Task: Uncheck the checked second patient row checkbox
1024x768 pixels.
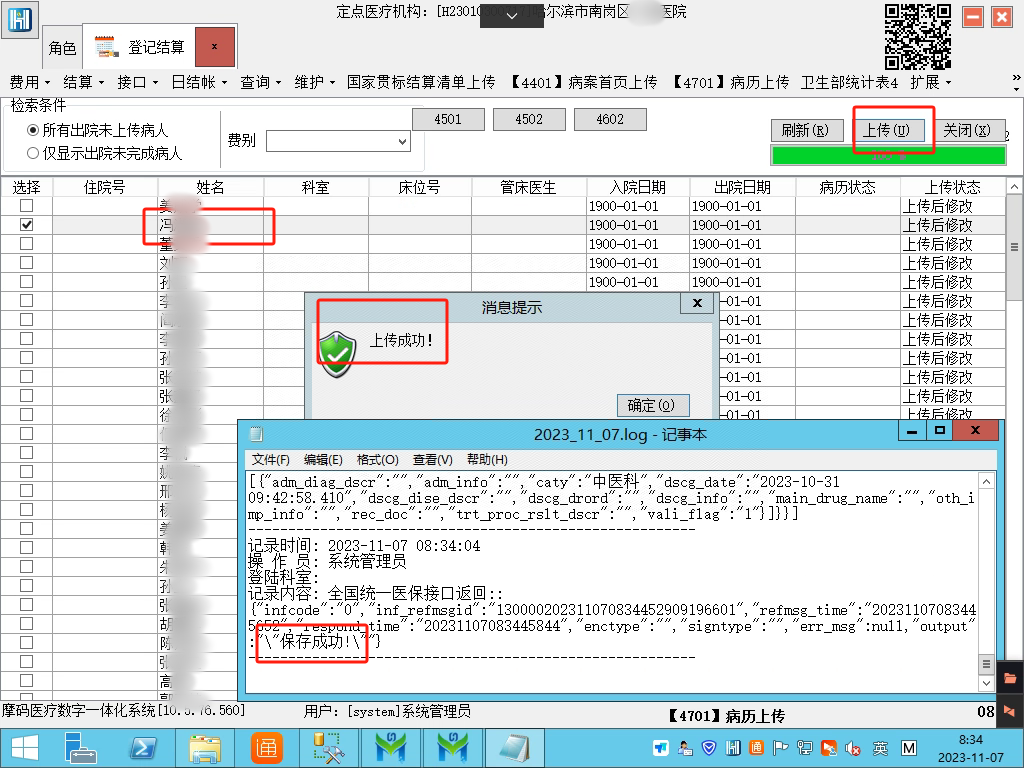Action: click(x=27, y=225)
